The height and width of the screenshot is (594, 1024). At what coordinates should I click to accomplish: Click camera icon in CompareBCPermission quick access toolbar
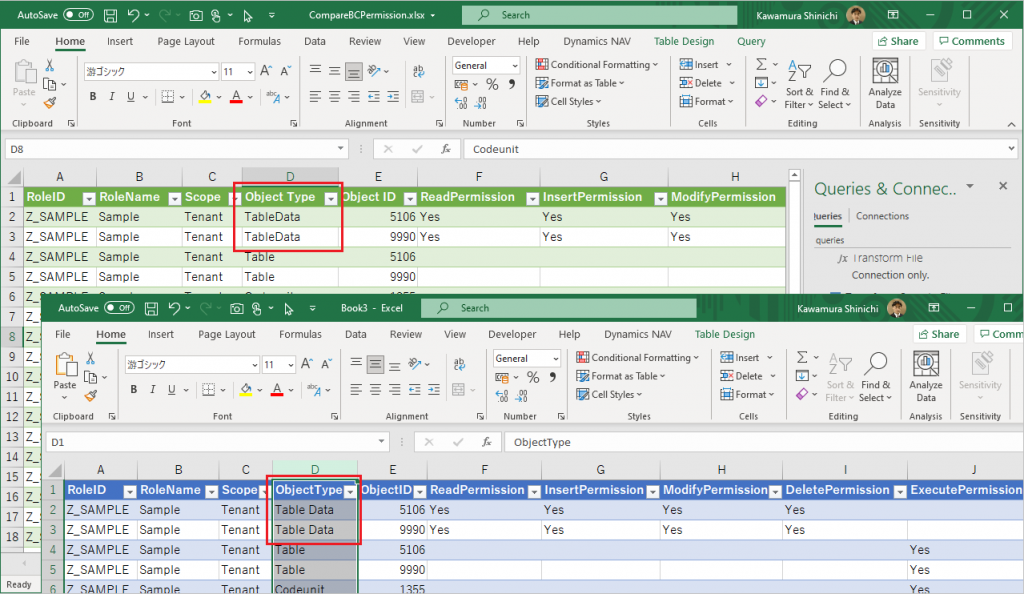coord(195,15)
